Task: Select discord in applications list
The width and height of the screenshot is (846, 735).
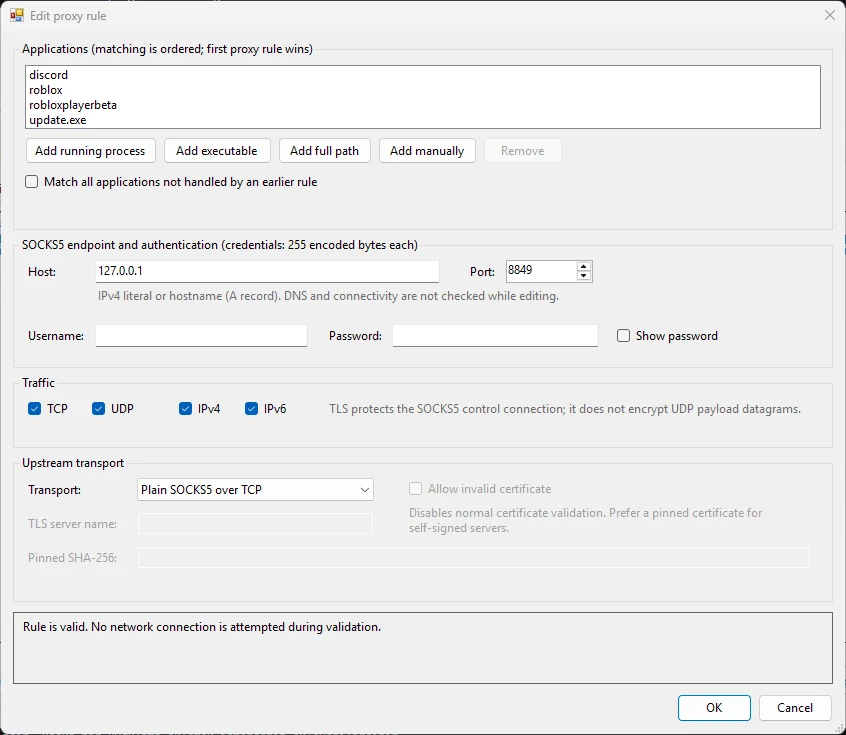Action: click(x=49, y=74)
